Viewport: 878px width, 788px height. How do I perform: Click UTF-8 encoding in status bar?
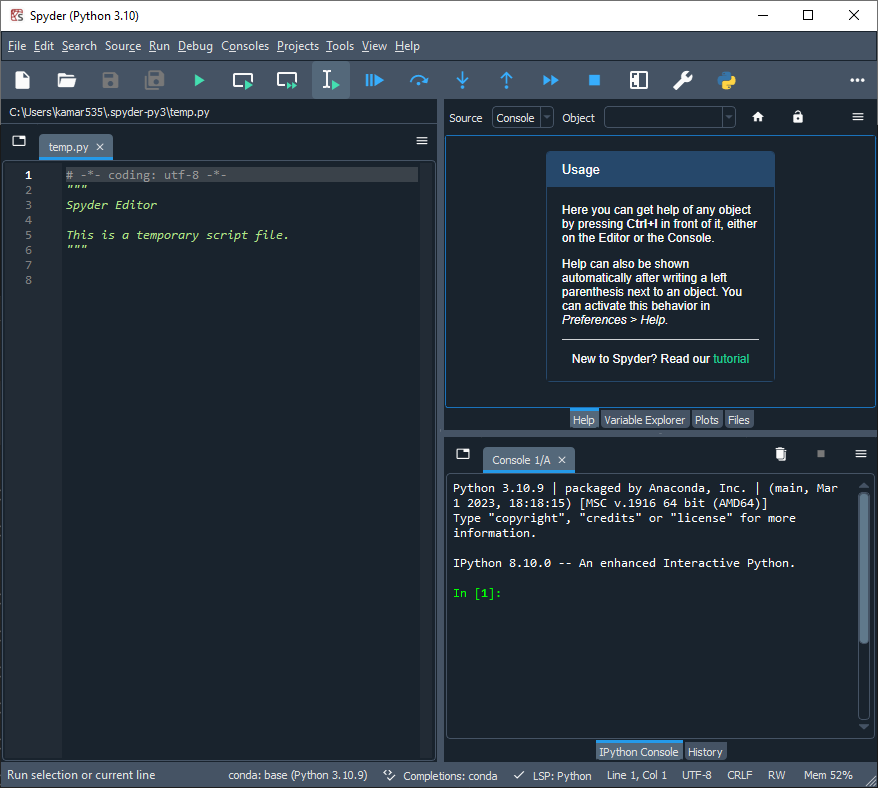coord(697,775)
